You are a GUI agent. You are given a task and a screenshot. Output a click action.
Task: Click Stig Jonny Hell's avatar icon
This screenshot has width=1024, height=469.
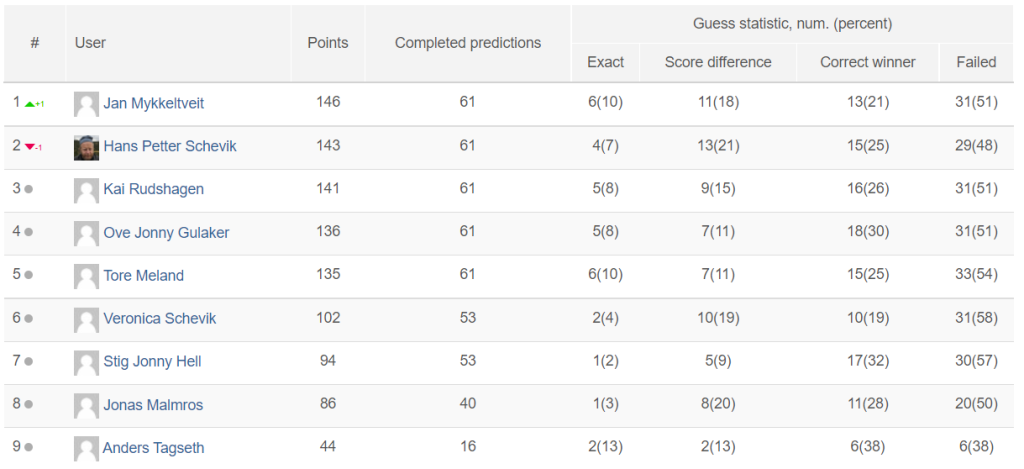[86, 363]
